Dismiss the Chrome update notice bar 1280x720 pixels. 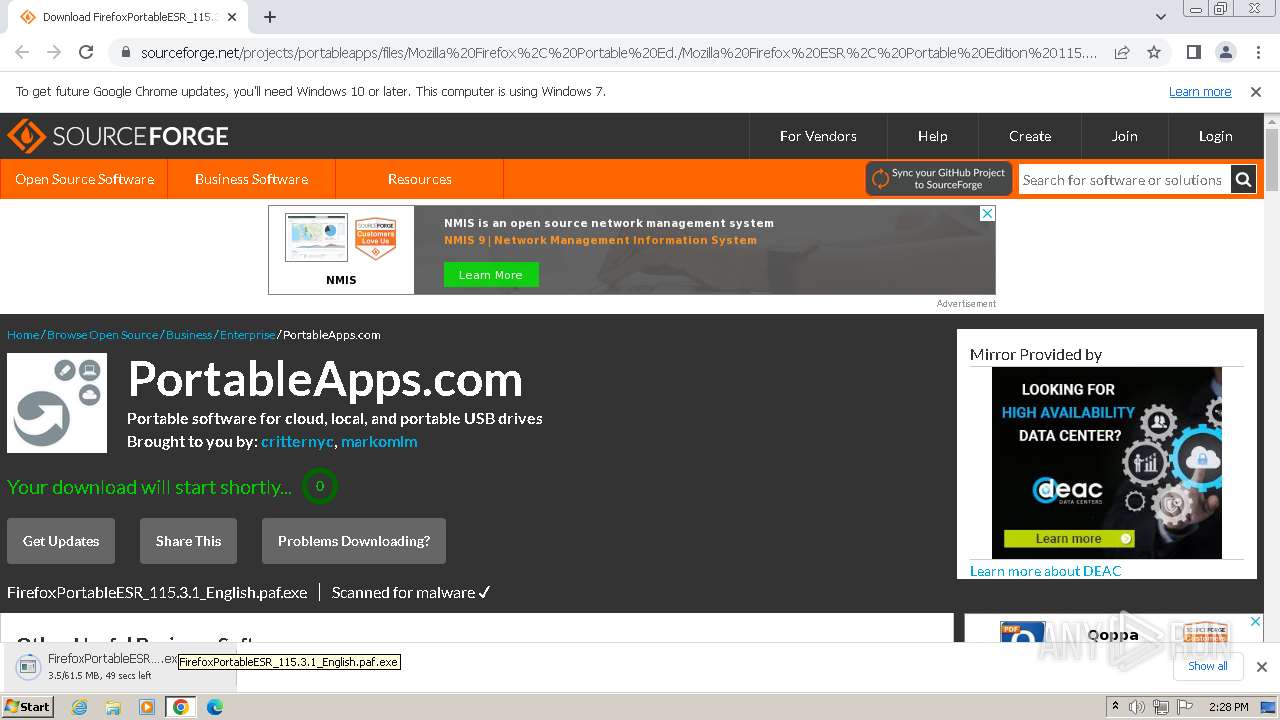point(1256,91)
